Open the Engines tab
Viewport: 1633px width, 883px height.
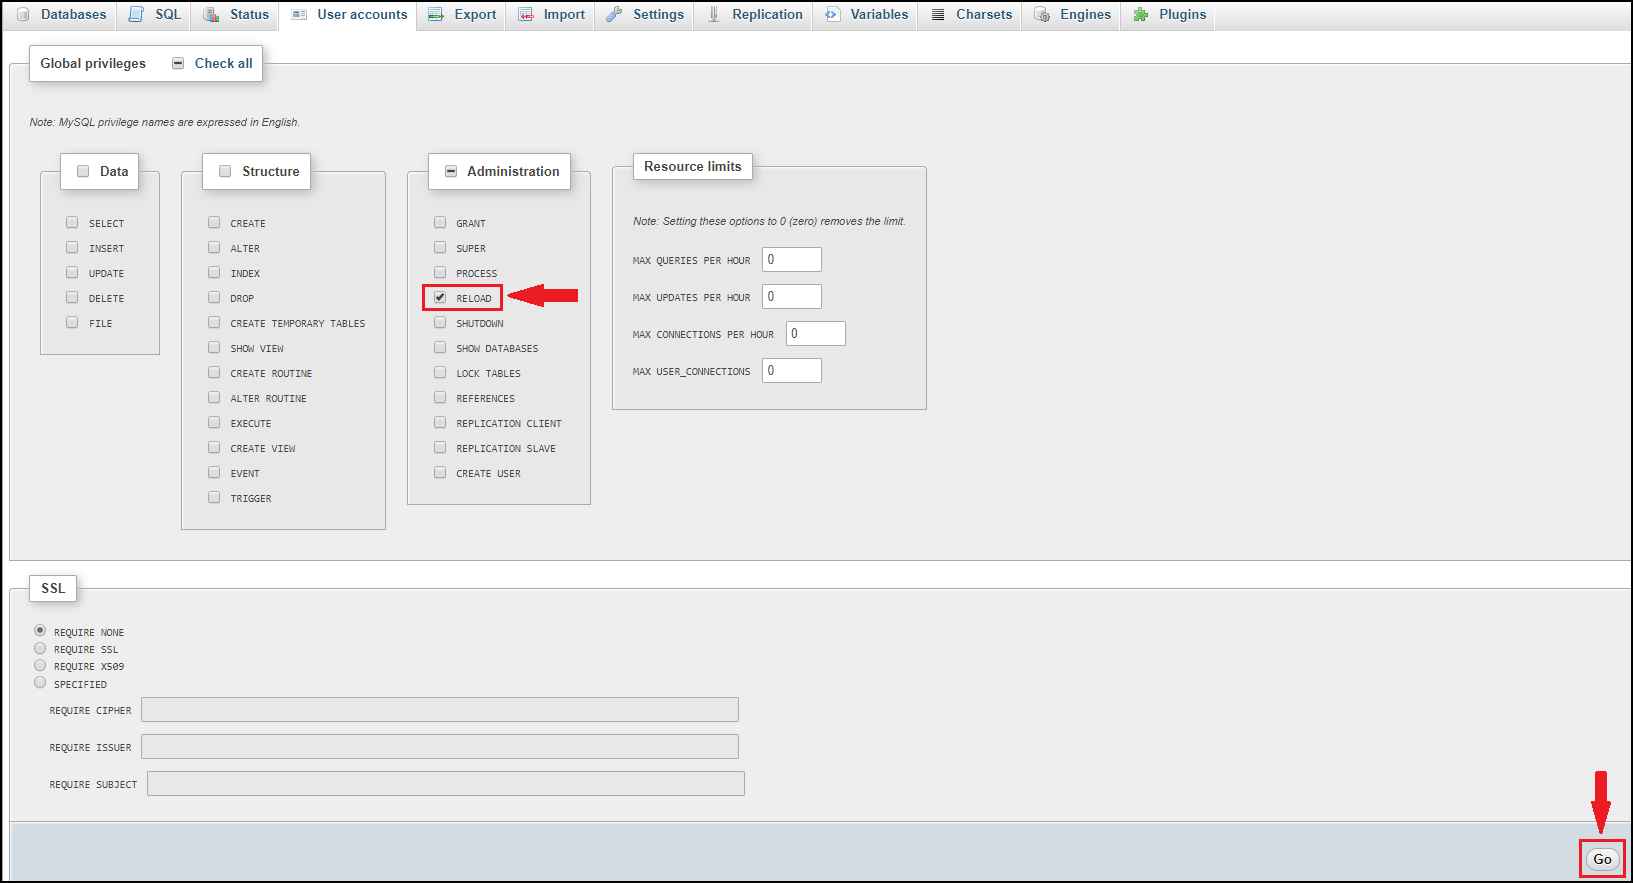click(1073, 15)
